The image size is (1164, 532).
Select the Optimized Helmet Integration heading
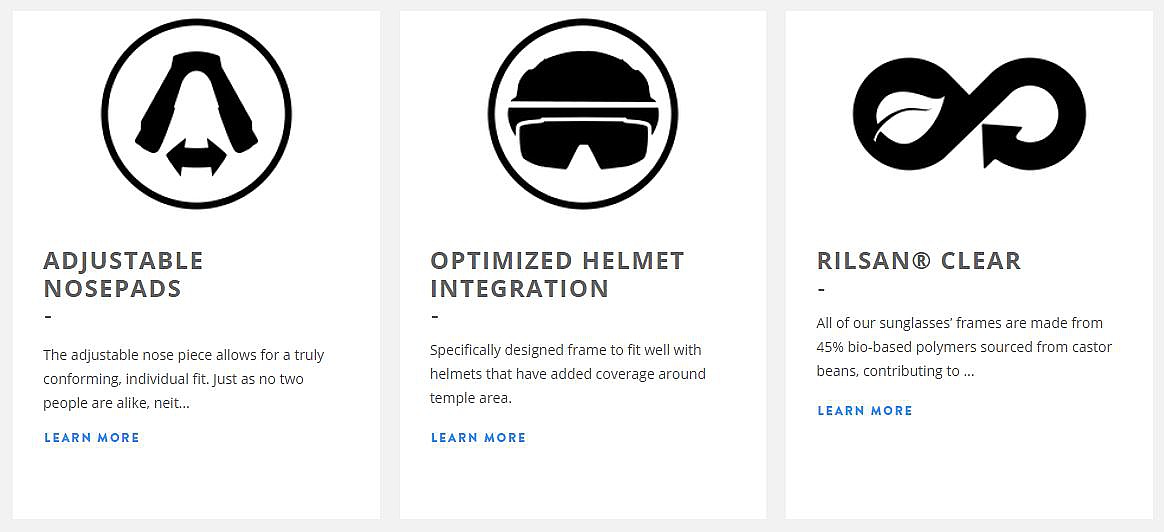point(557,275)
